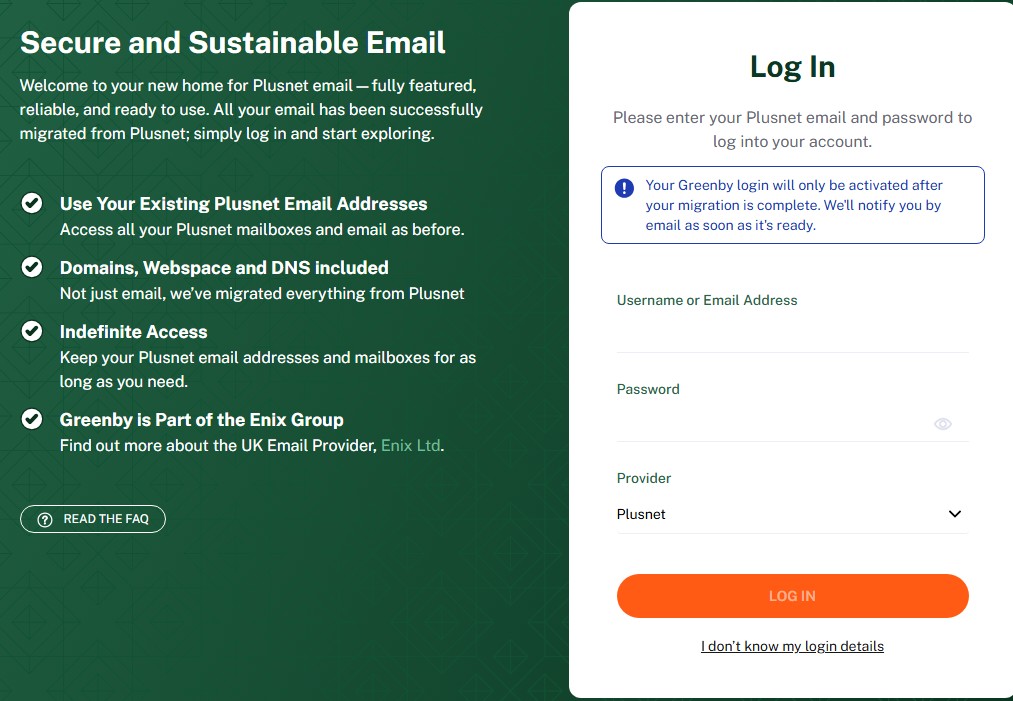The width and height of the screenshot is (1013, 701).
Task: Click the READ THE FAQ button
Action: click(93, 519)
